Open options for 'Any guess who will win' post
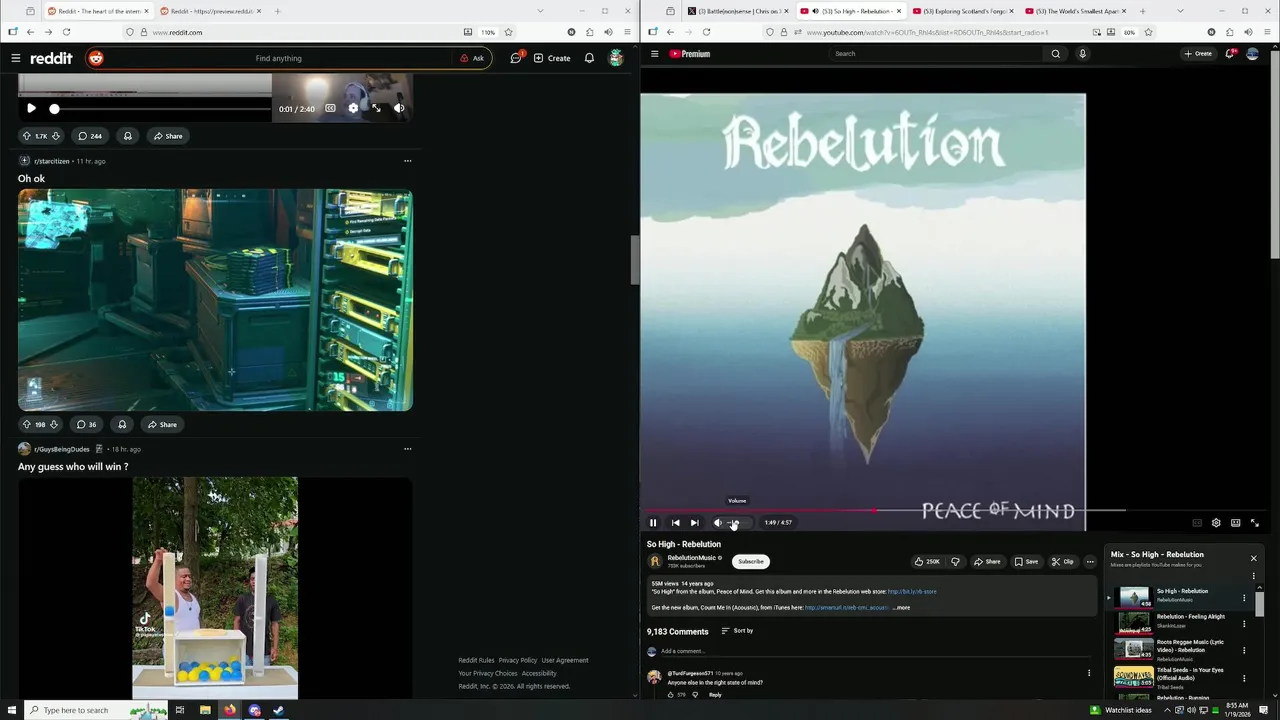Image resolution: width=1280 pixels, height=720 pixels. coord(407,449)
